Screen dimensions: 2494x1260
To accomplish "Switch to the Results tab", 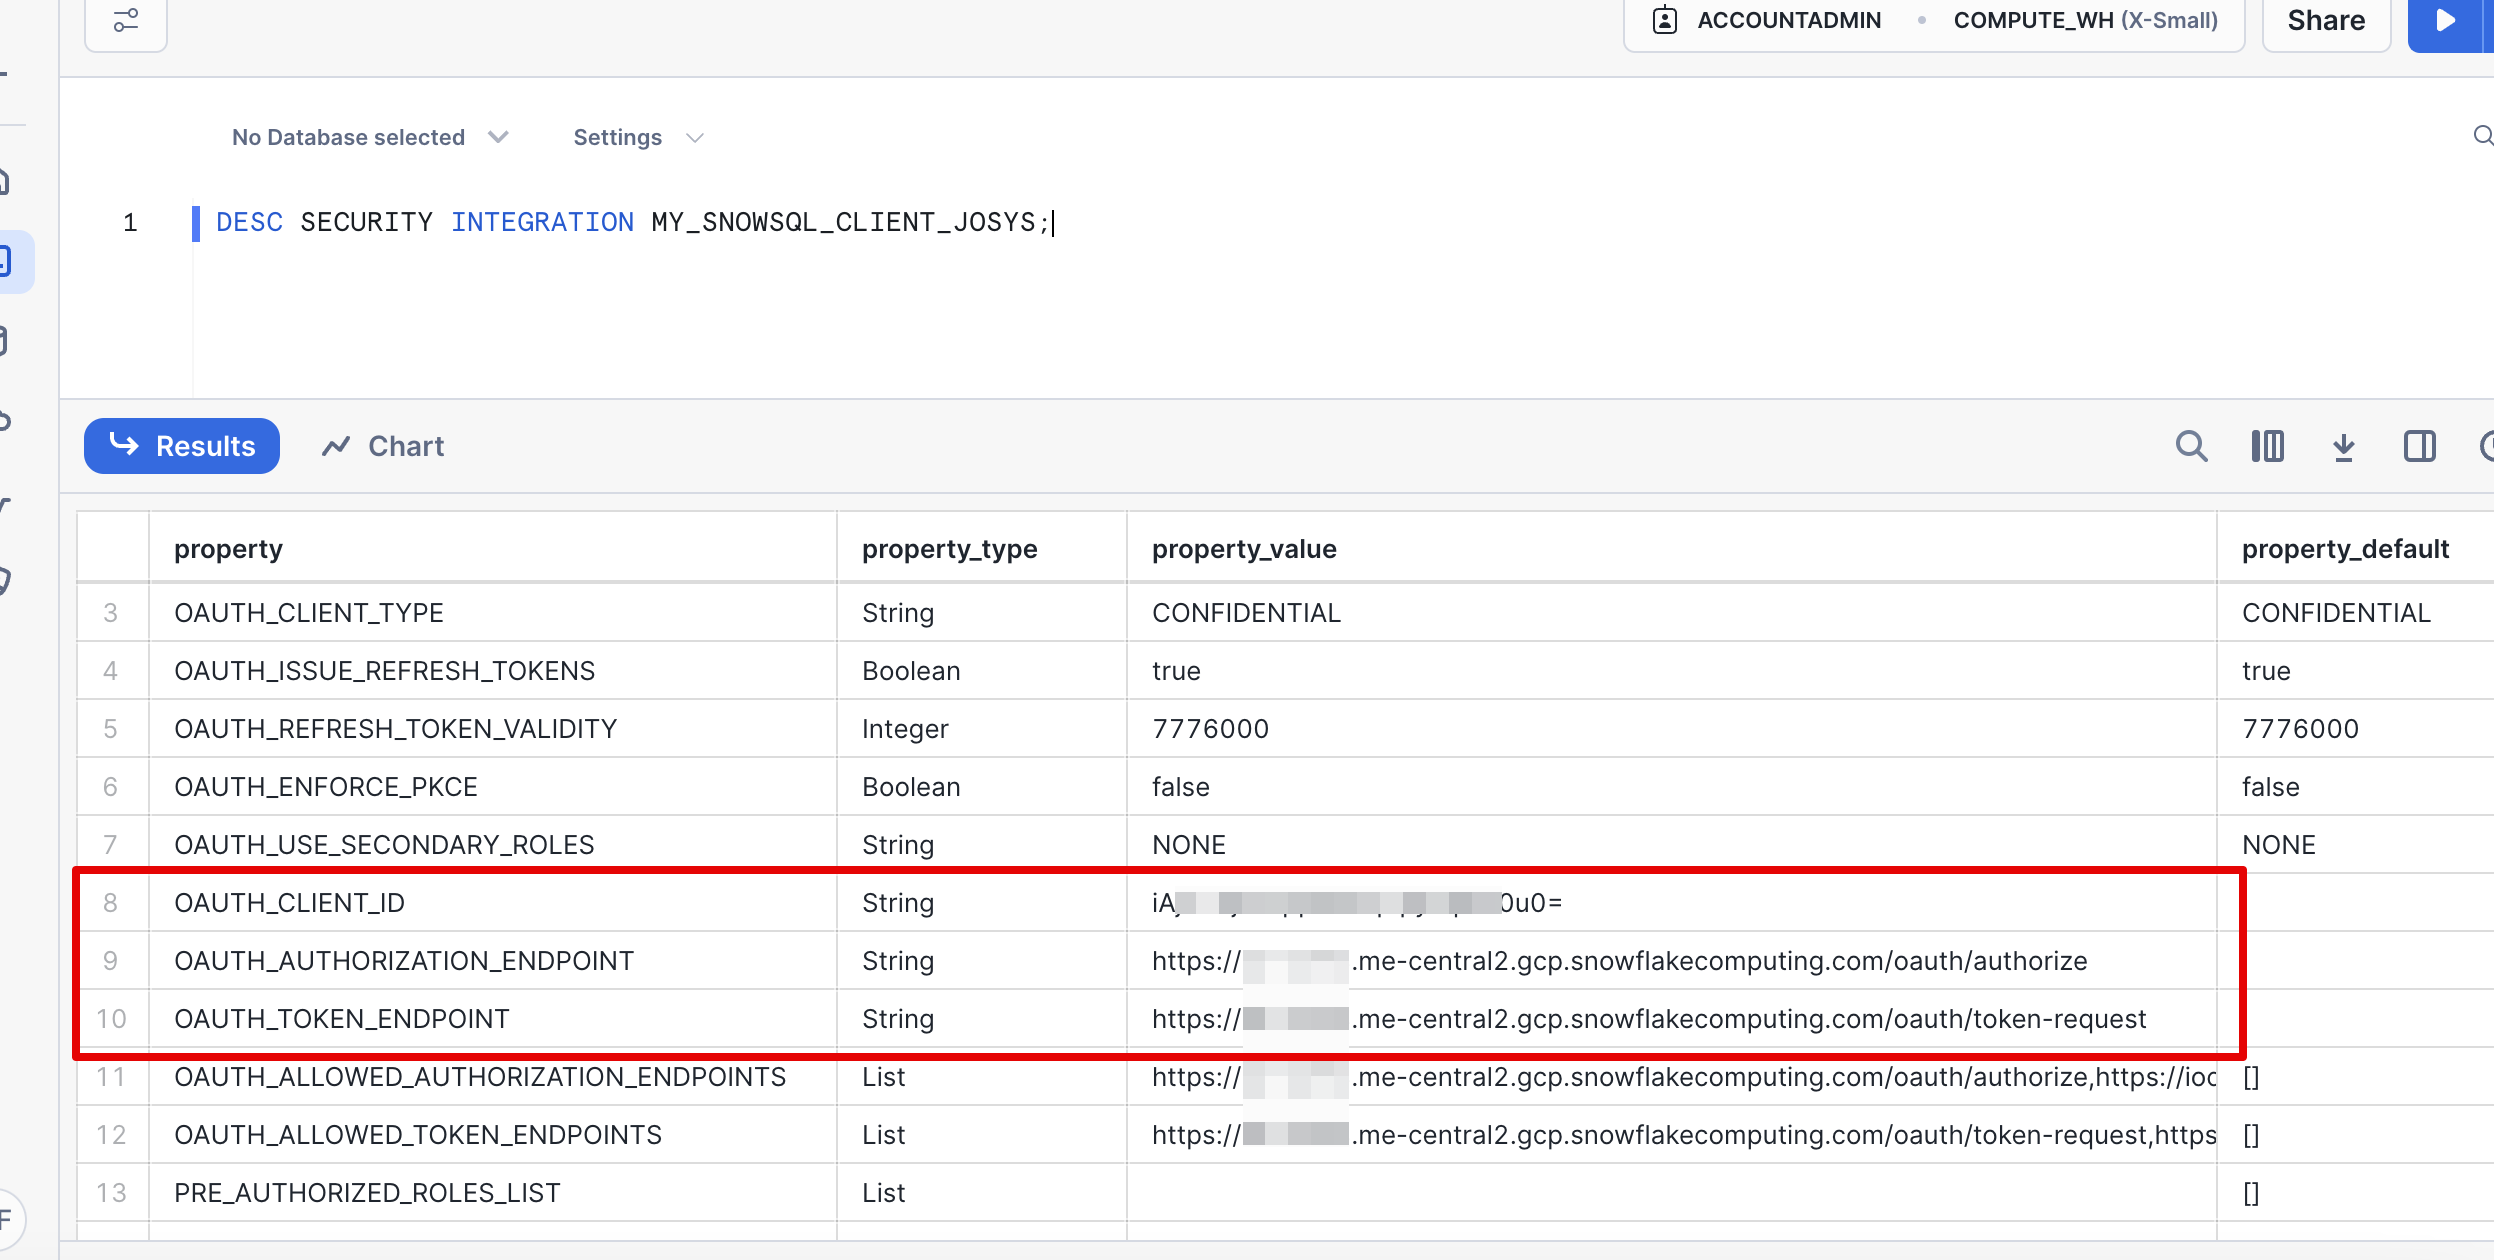I will pyautogui.click(x=182, y=446).
